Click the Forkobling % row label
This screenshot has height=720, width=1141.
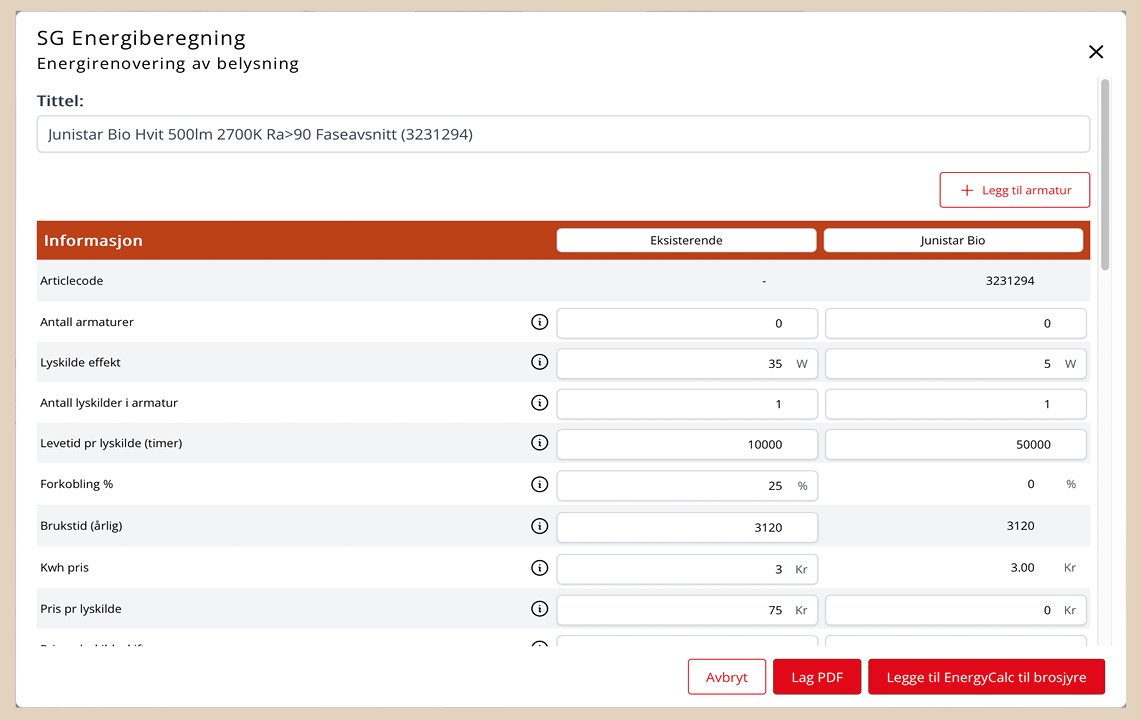point(76,484)
